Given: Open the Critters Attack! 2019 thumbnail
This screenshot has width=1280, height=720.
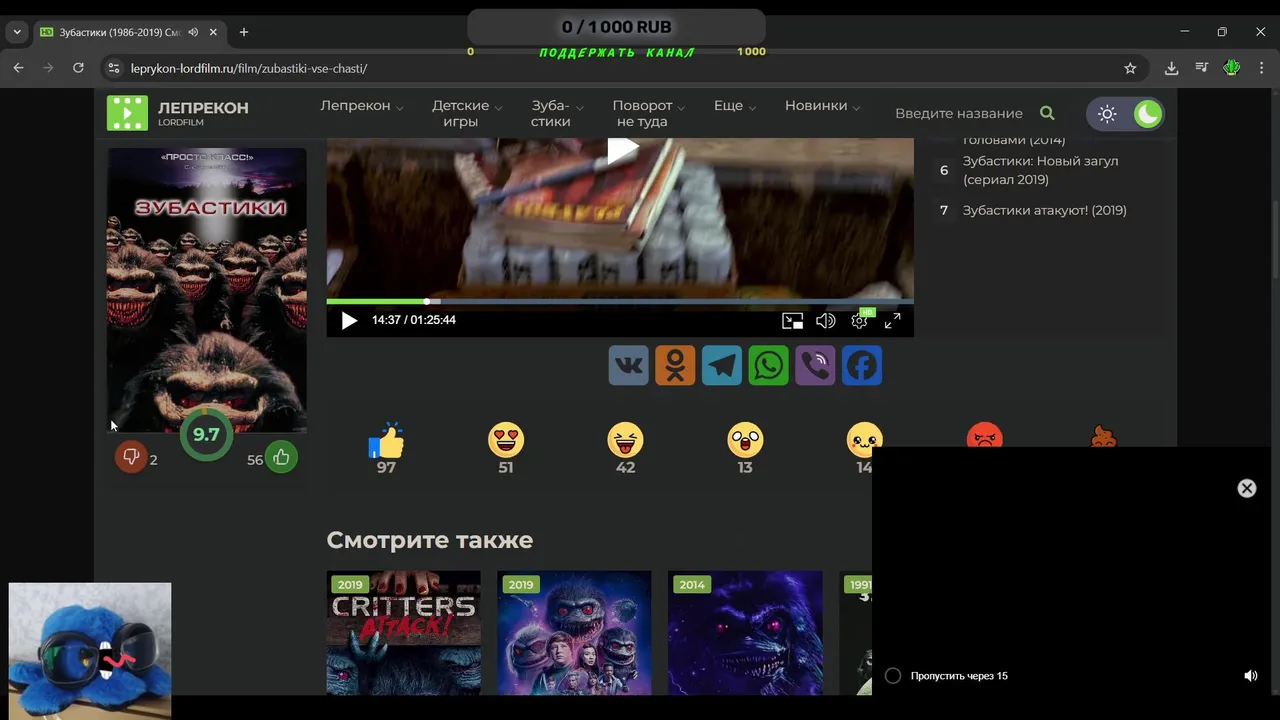Looking at the screenshot, I should pyautogui.click(x=404, y=633).
